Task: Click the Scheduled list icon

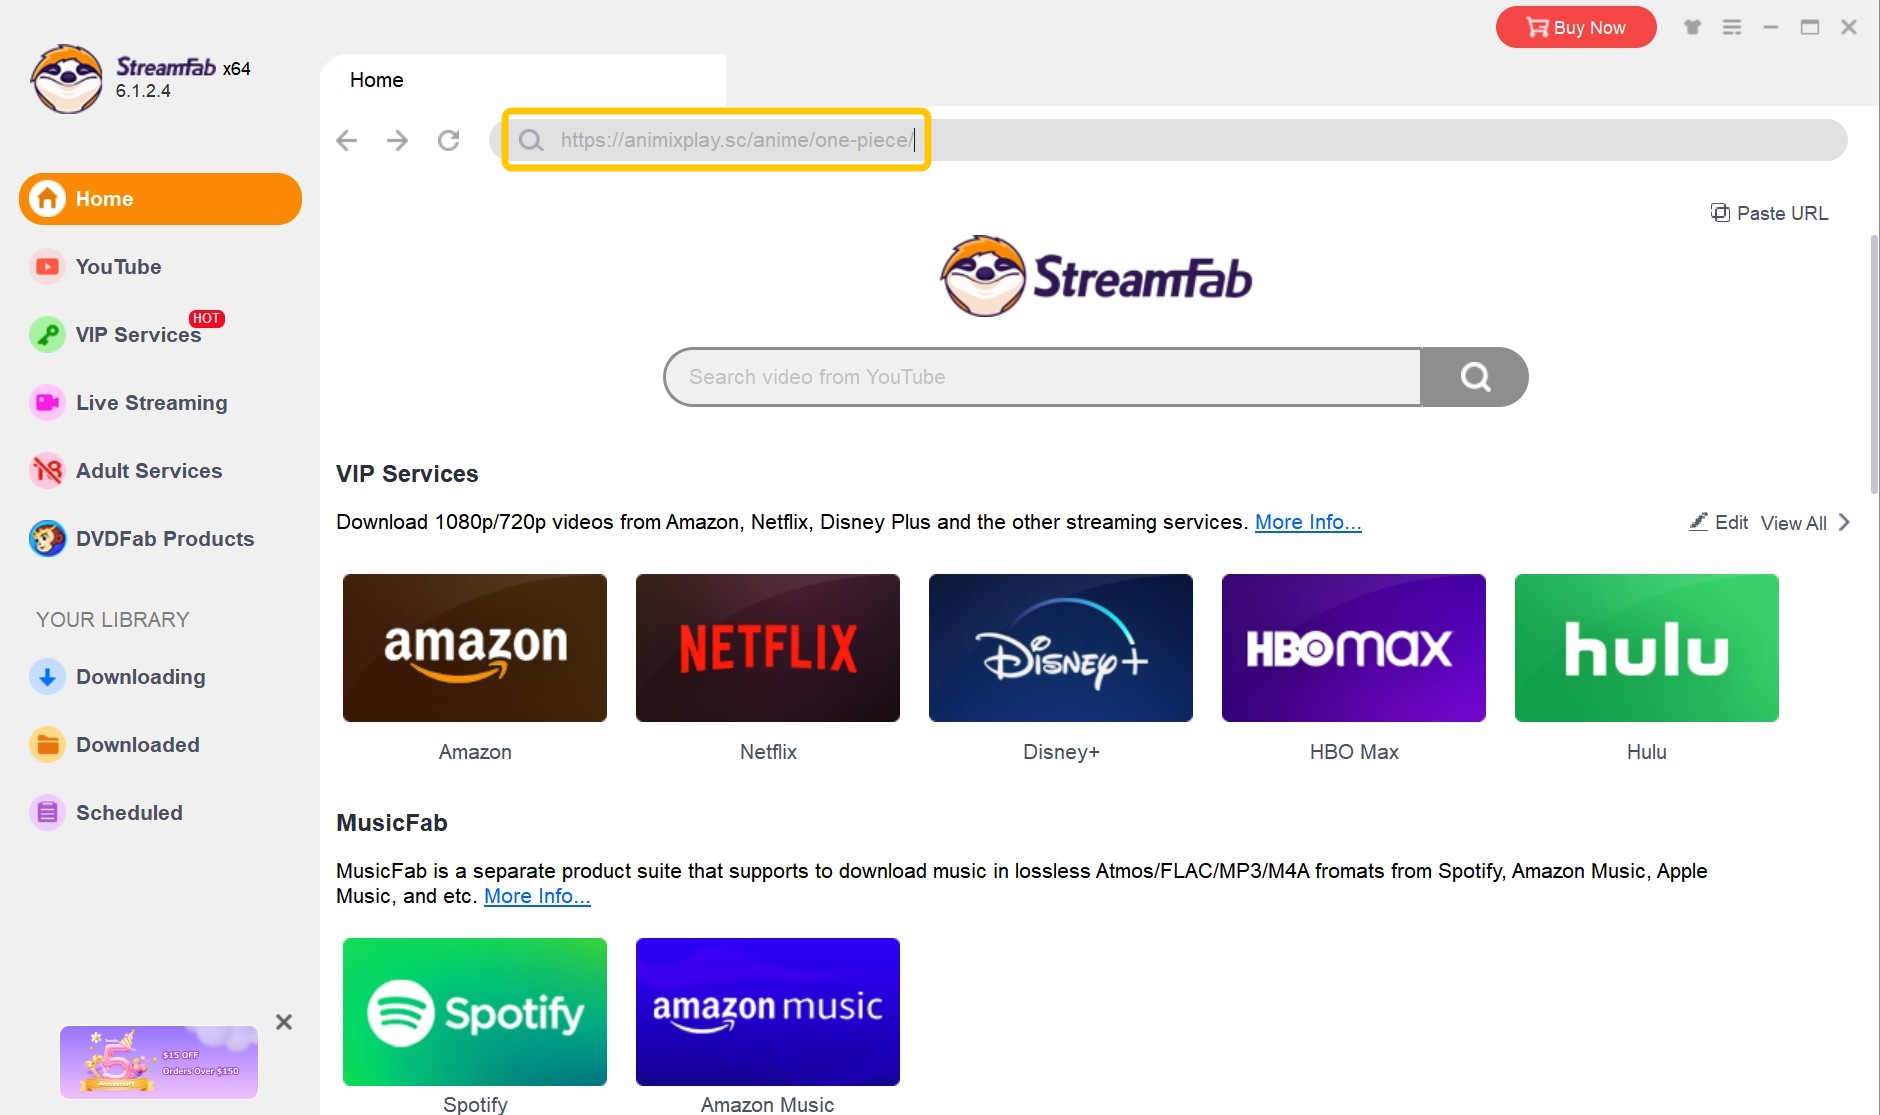Action: pos(47,813)
